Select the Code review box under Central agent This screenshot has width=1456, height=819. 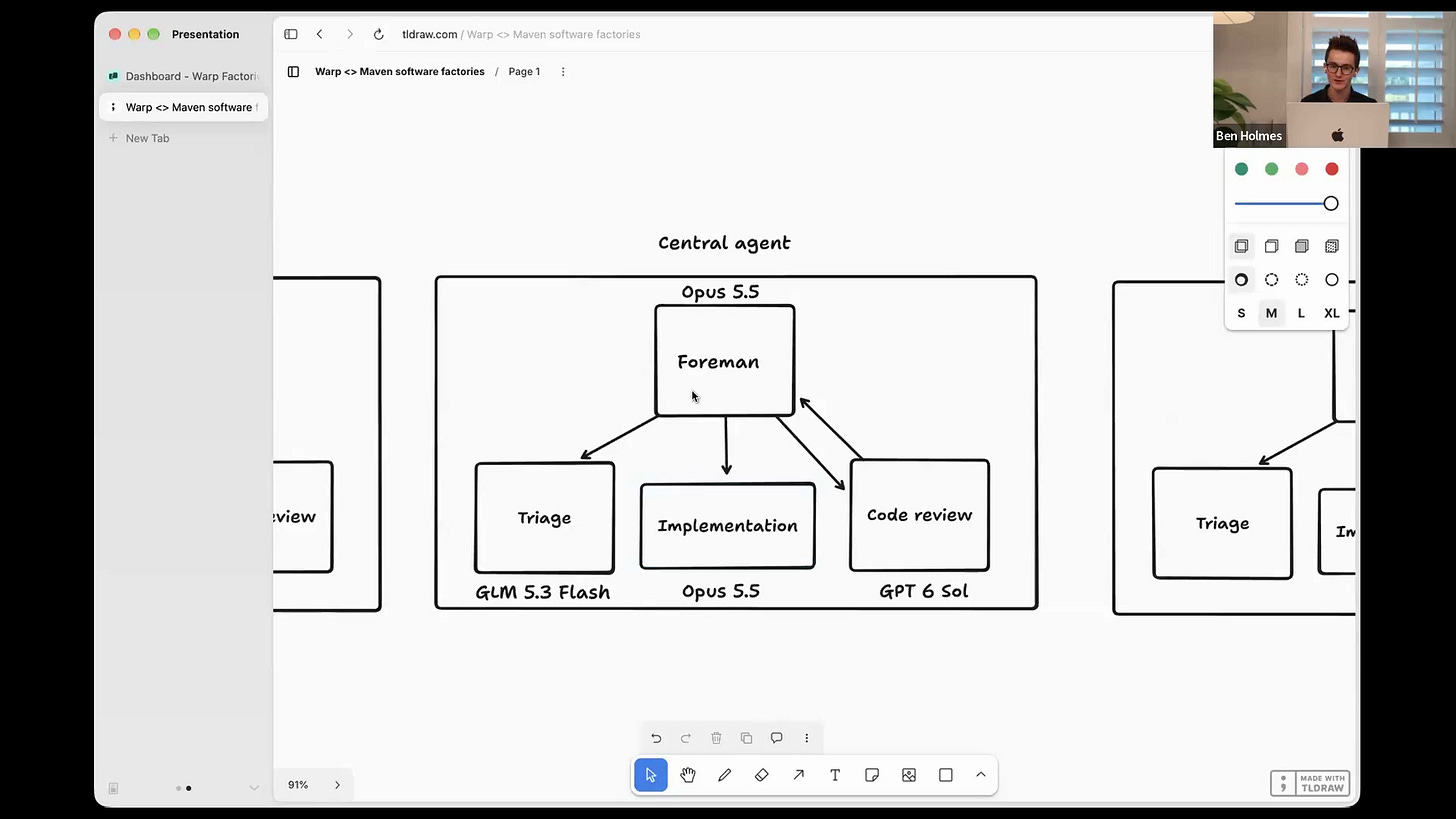click(x=919, y=515)
